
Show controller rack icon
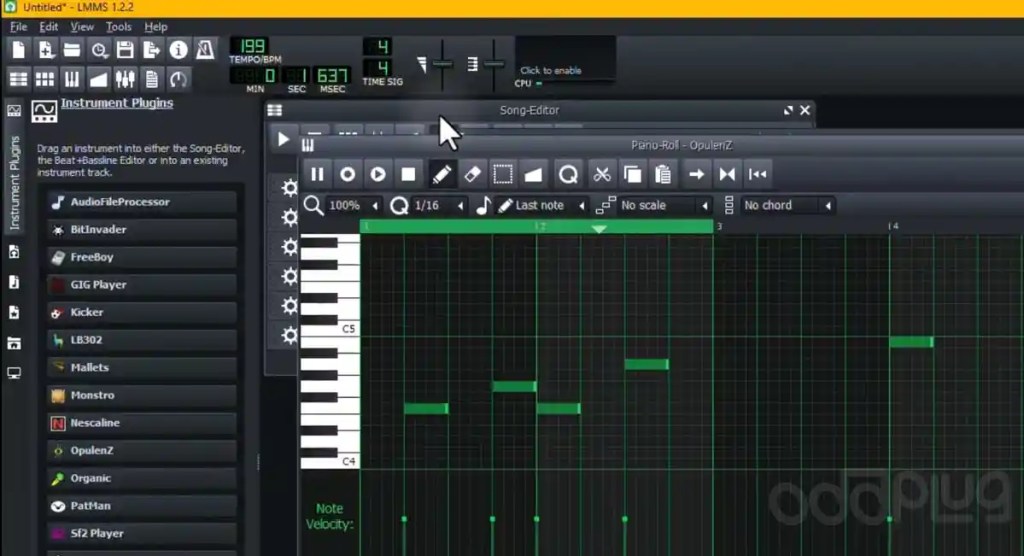[x=178, y=80]
